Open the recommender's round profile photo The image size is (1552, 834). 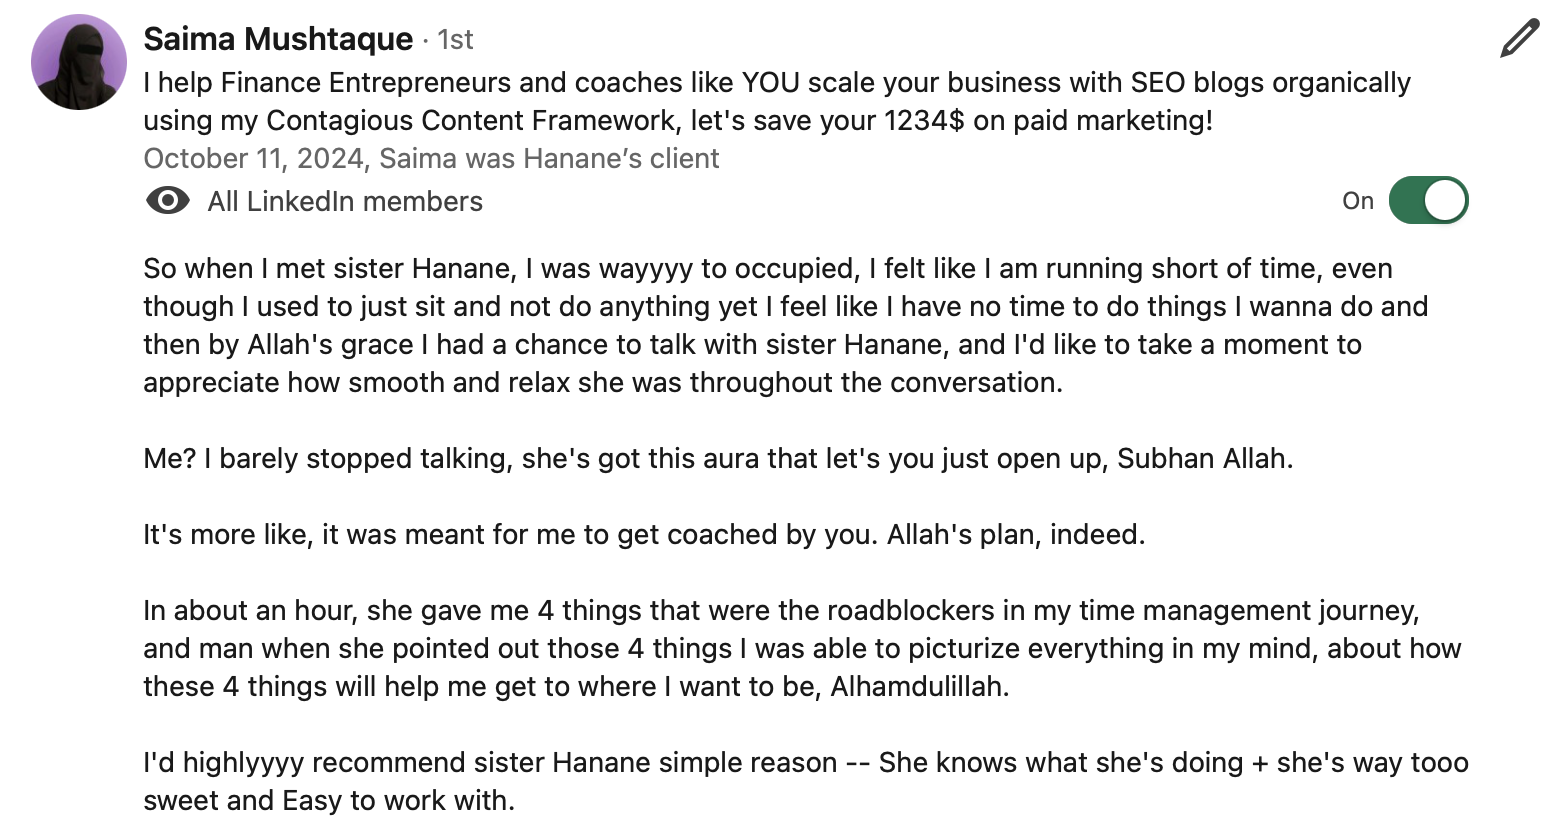79,61
